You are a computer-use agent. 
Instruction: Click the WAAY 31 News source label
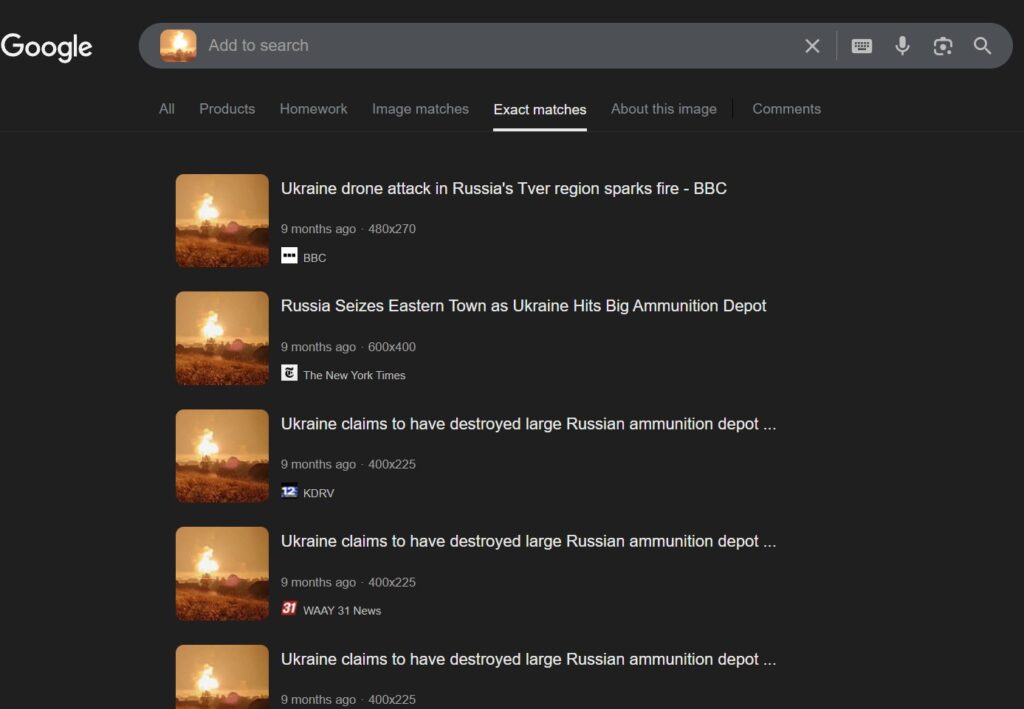342,610
